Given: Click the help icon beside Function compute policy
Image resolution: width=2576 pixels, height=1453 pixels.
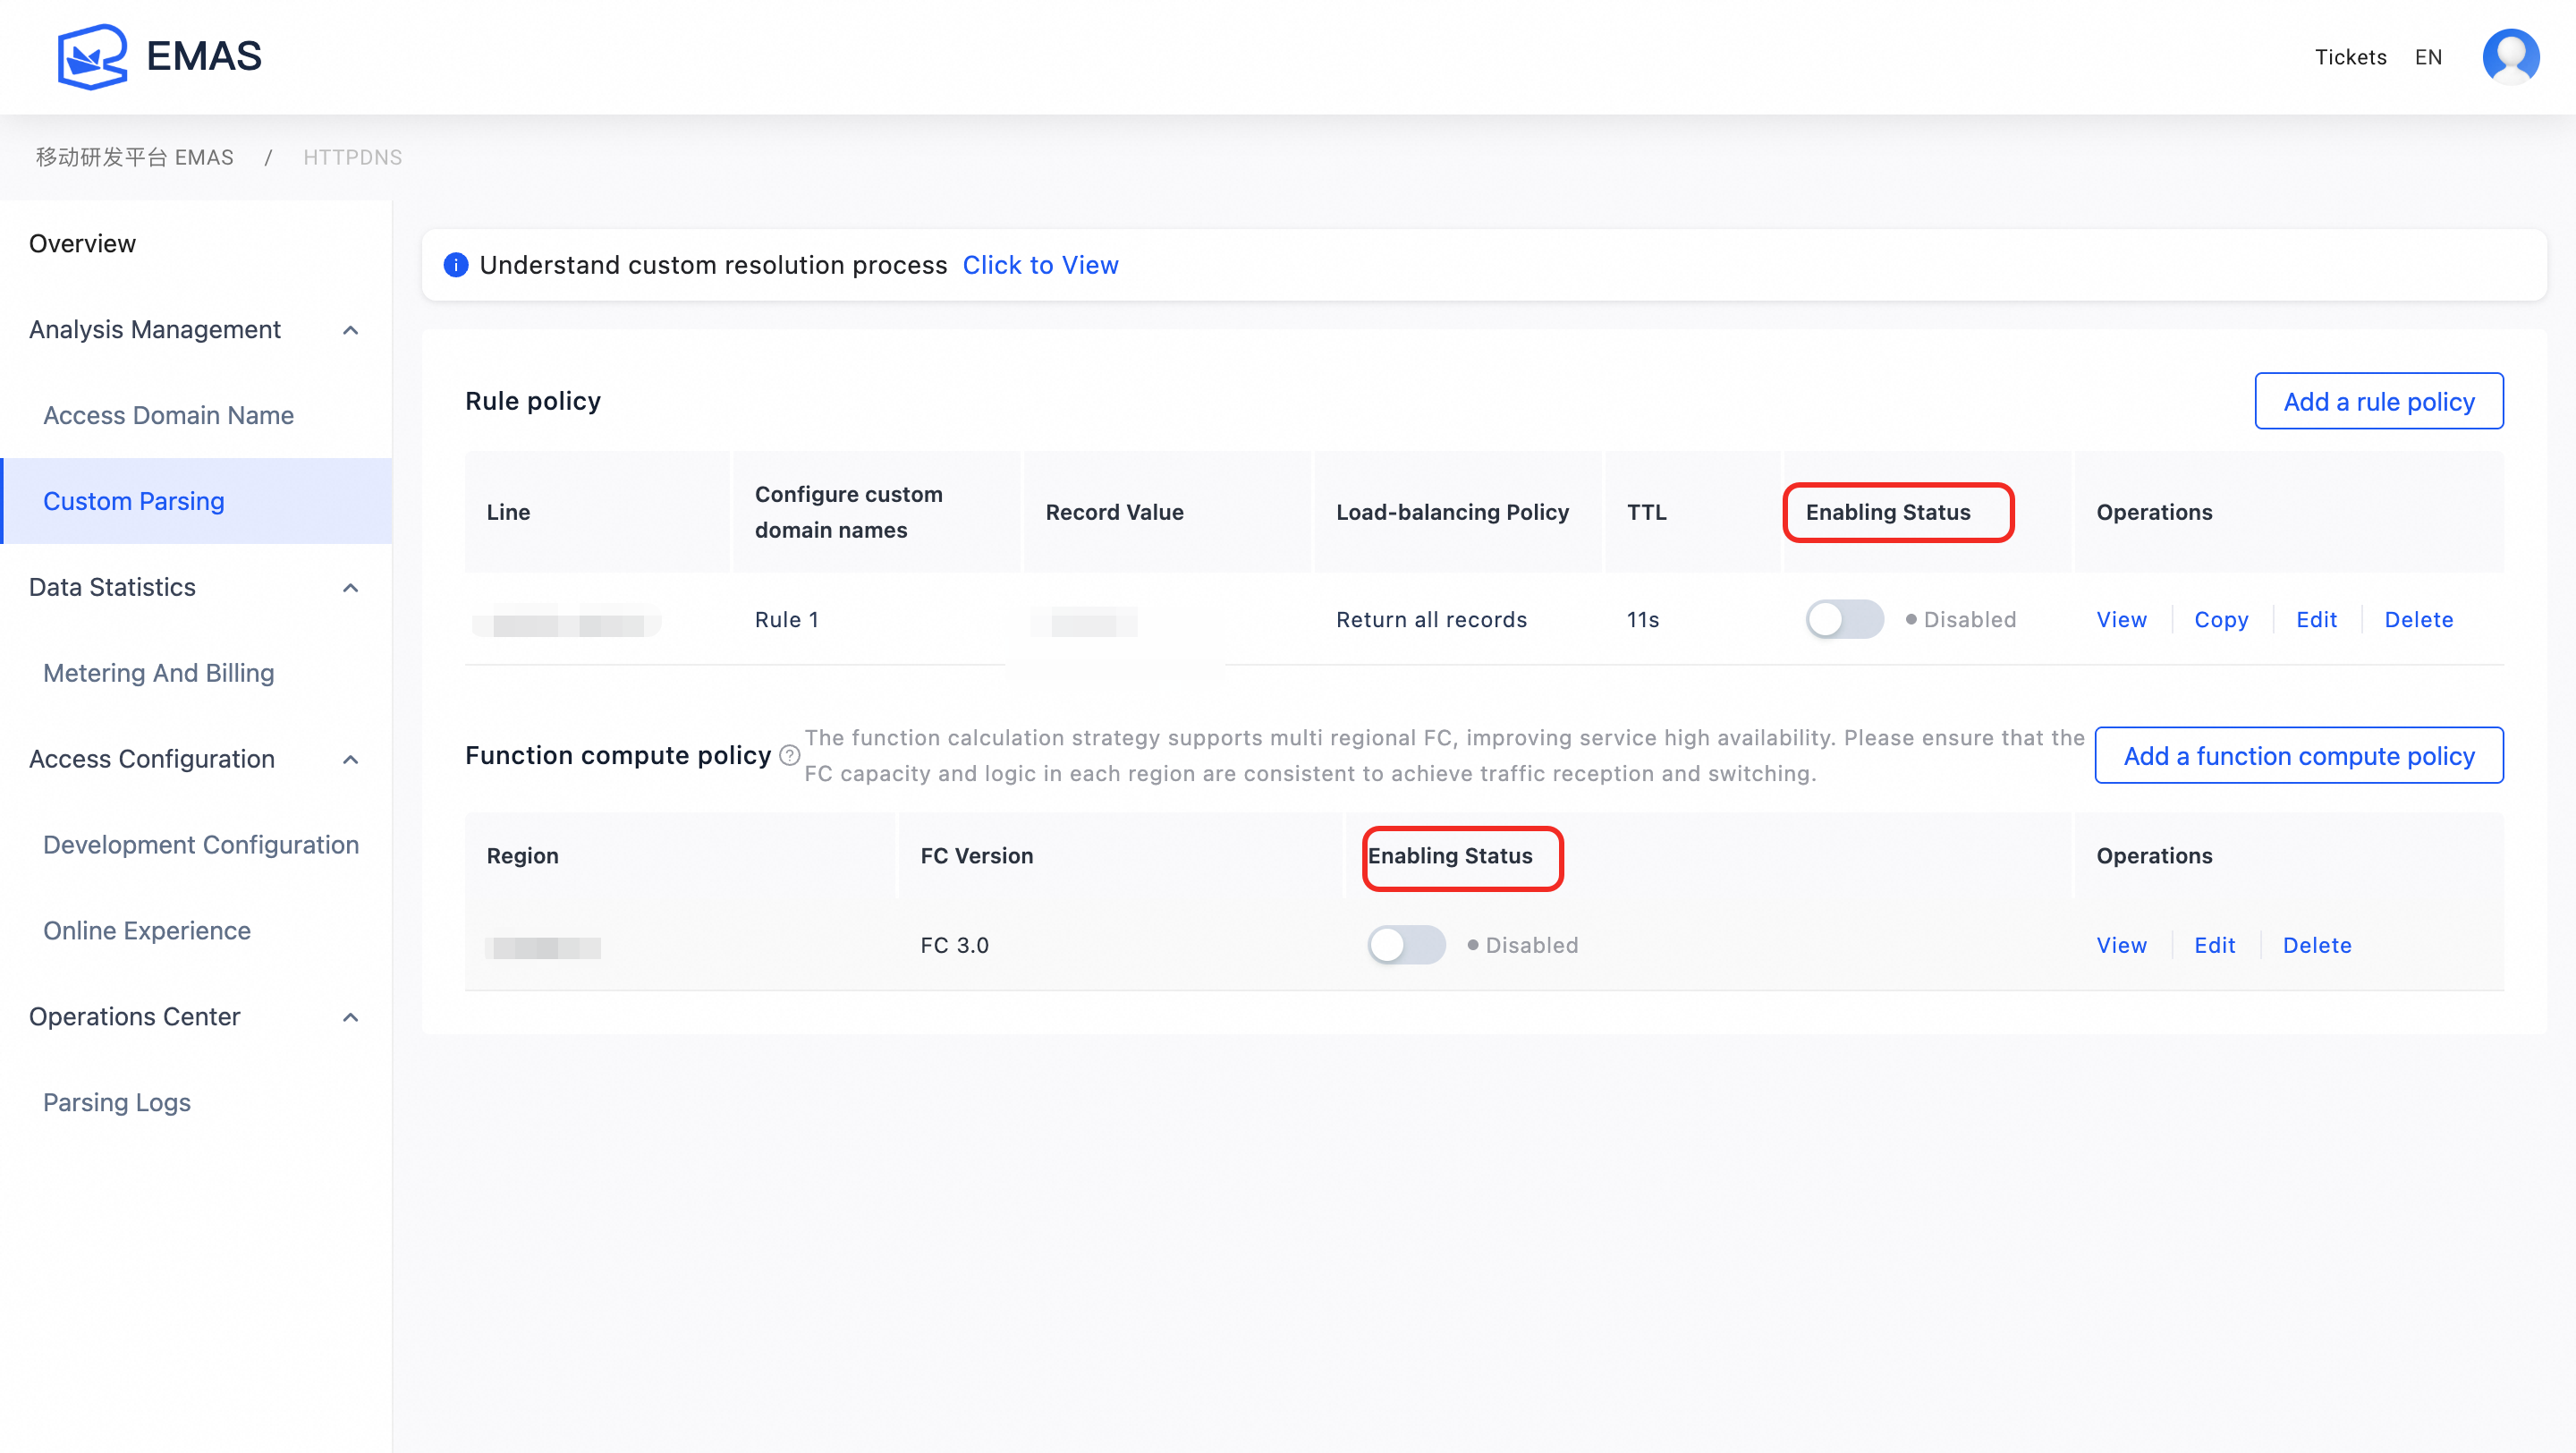Looking at the screenshot, I should point(789,756).
